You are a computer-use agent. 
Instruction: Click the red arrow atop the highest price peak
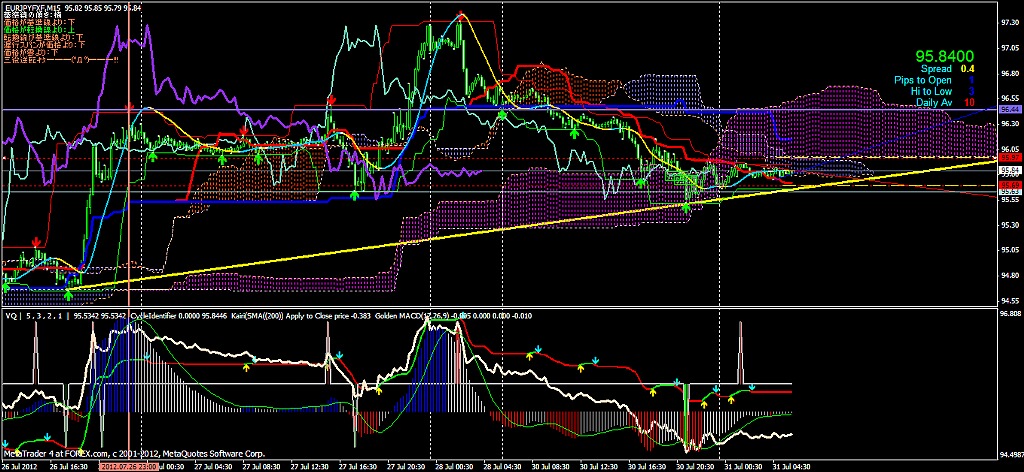460,14
